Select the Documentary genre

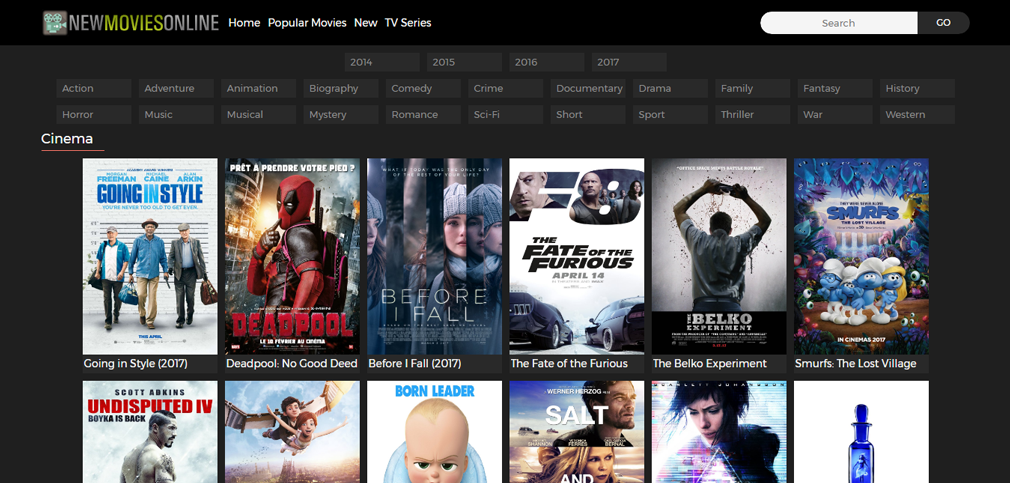588,88
